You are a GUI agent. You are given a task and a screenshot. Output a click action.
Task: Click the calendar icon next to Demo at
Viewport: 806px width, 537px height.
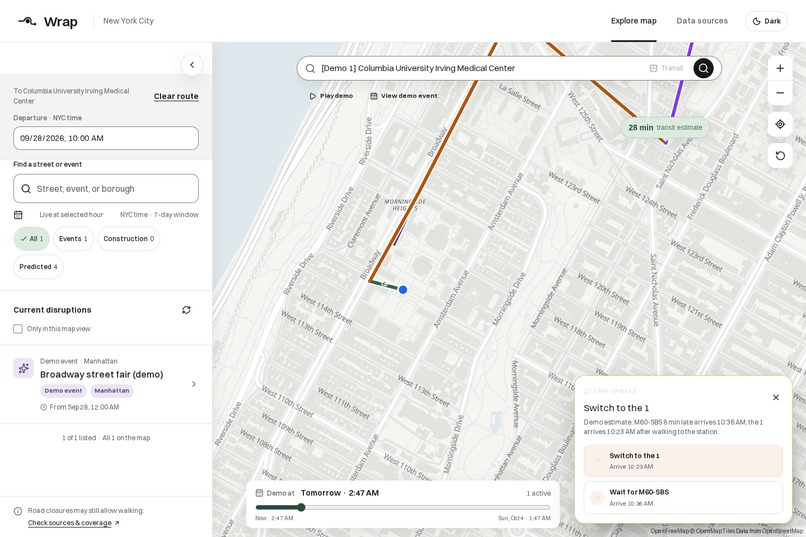click(x=260, y=493)
